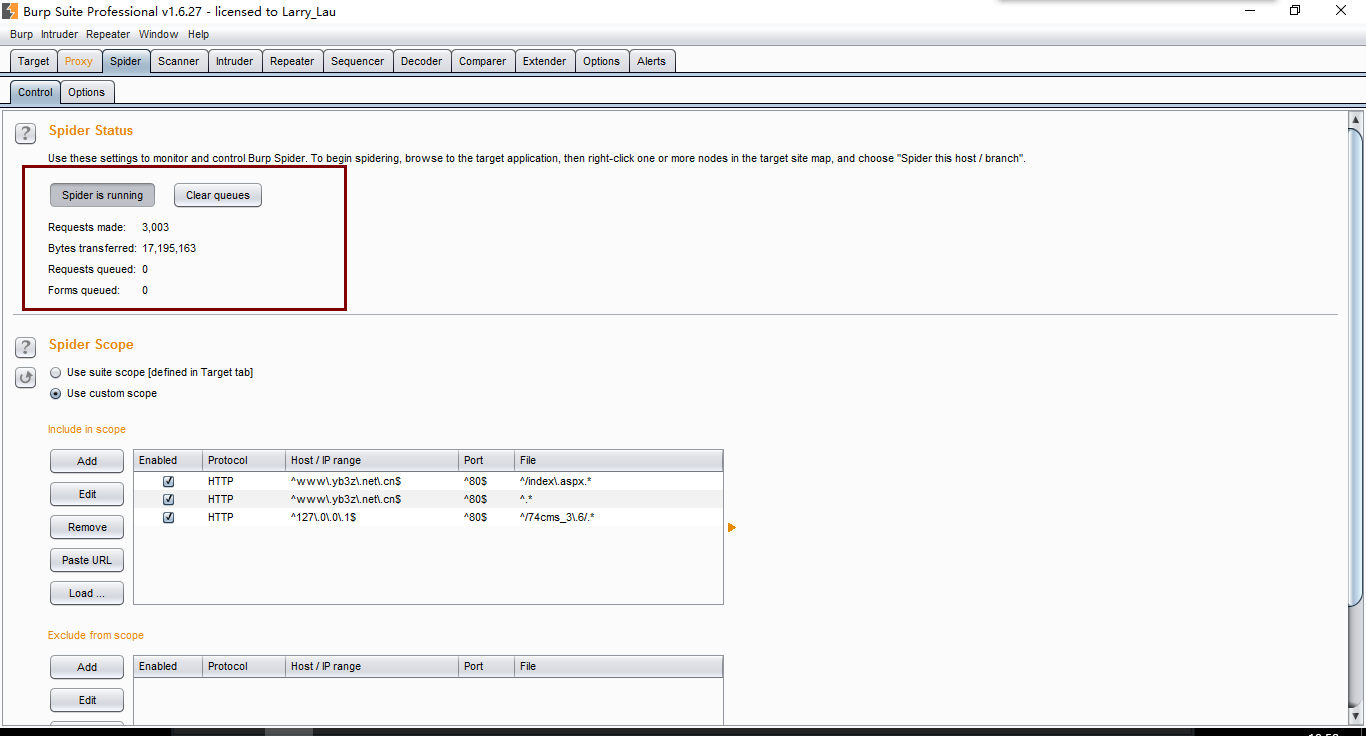Open the Spider Options sub-tab beside Control
The height and width of the screenshot is (736, 1366).
[87, 92]
